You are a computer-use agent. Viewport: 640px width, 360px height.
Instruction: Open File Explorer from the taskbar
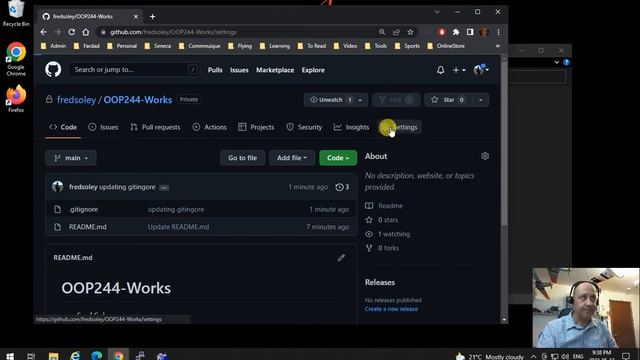click(x=53, y=356)
